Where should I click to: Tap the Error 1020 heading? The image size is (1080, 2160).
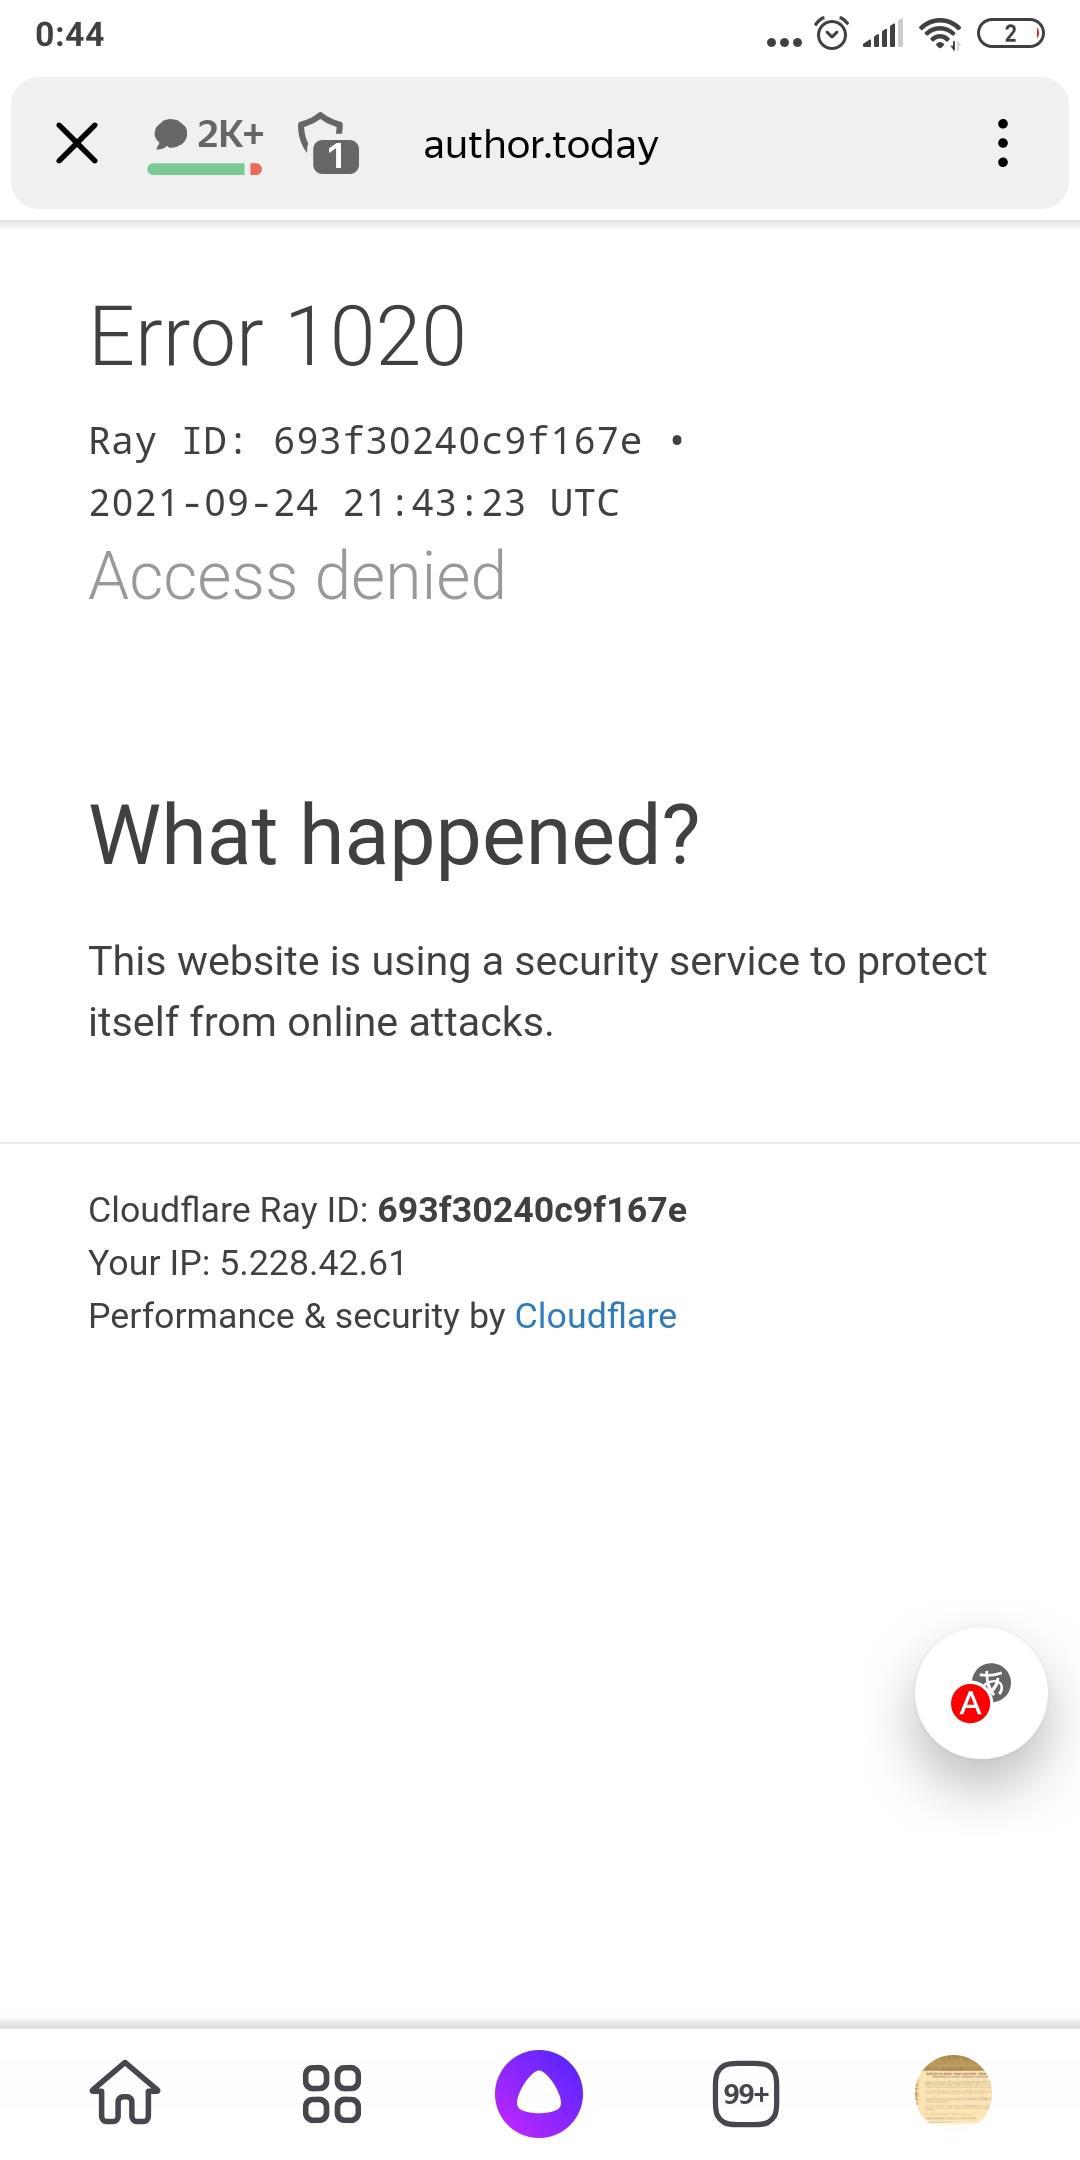click(x=277, y=336)
